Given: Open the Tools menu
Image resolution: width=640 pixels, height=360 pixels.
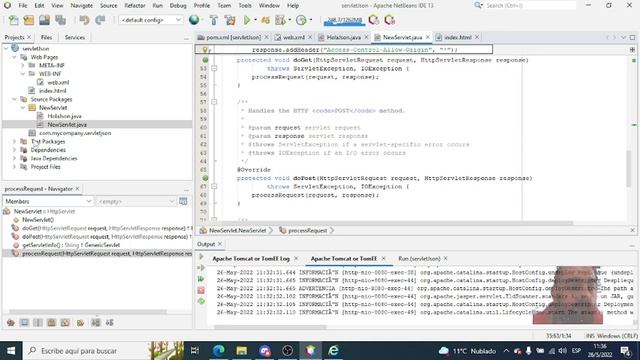Looking at the screenshot, I should click(x=245, y=6).
